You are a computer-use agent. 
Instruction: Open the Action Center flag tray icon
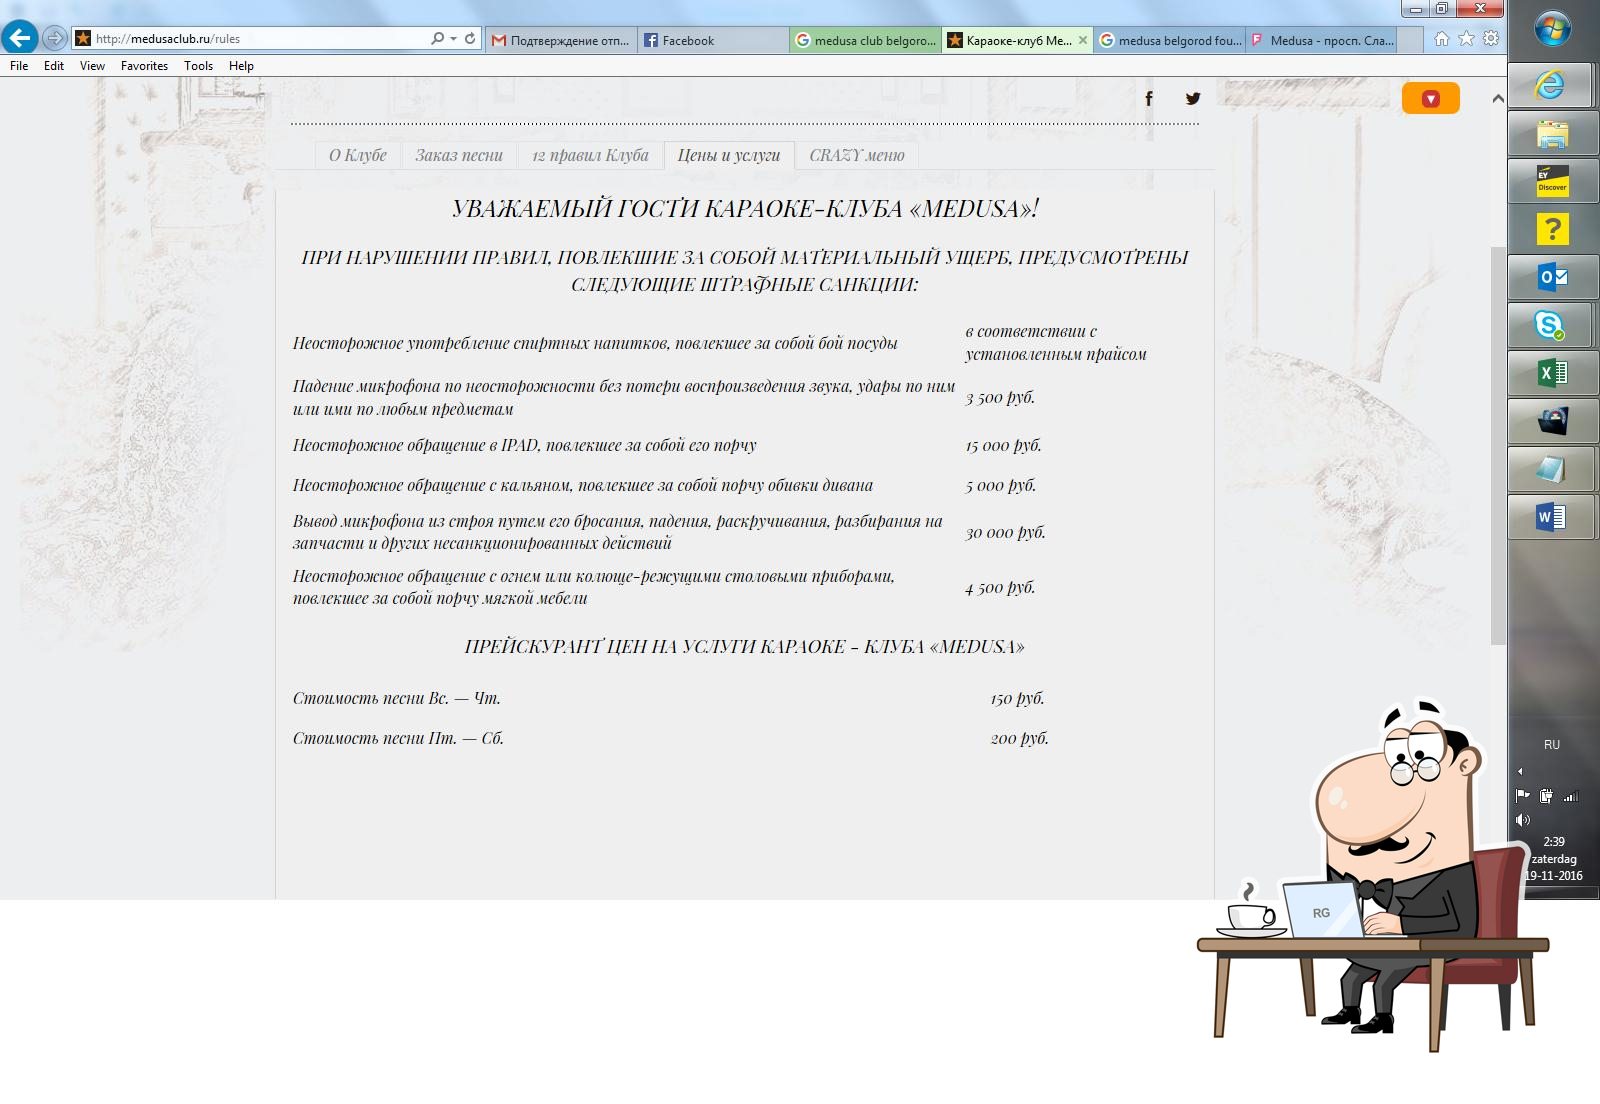pos(1523,796)
